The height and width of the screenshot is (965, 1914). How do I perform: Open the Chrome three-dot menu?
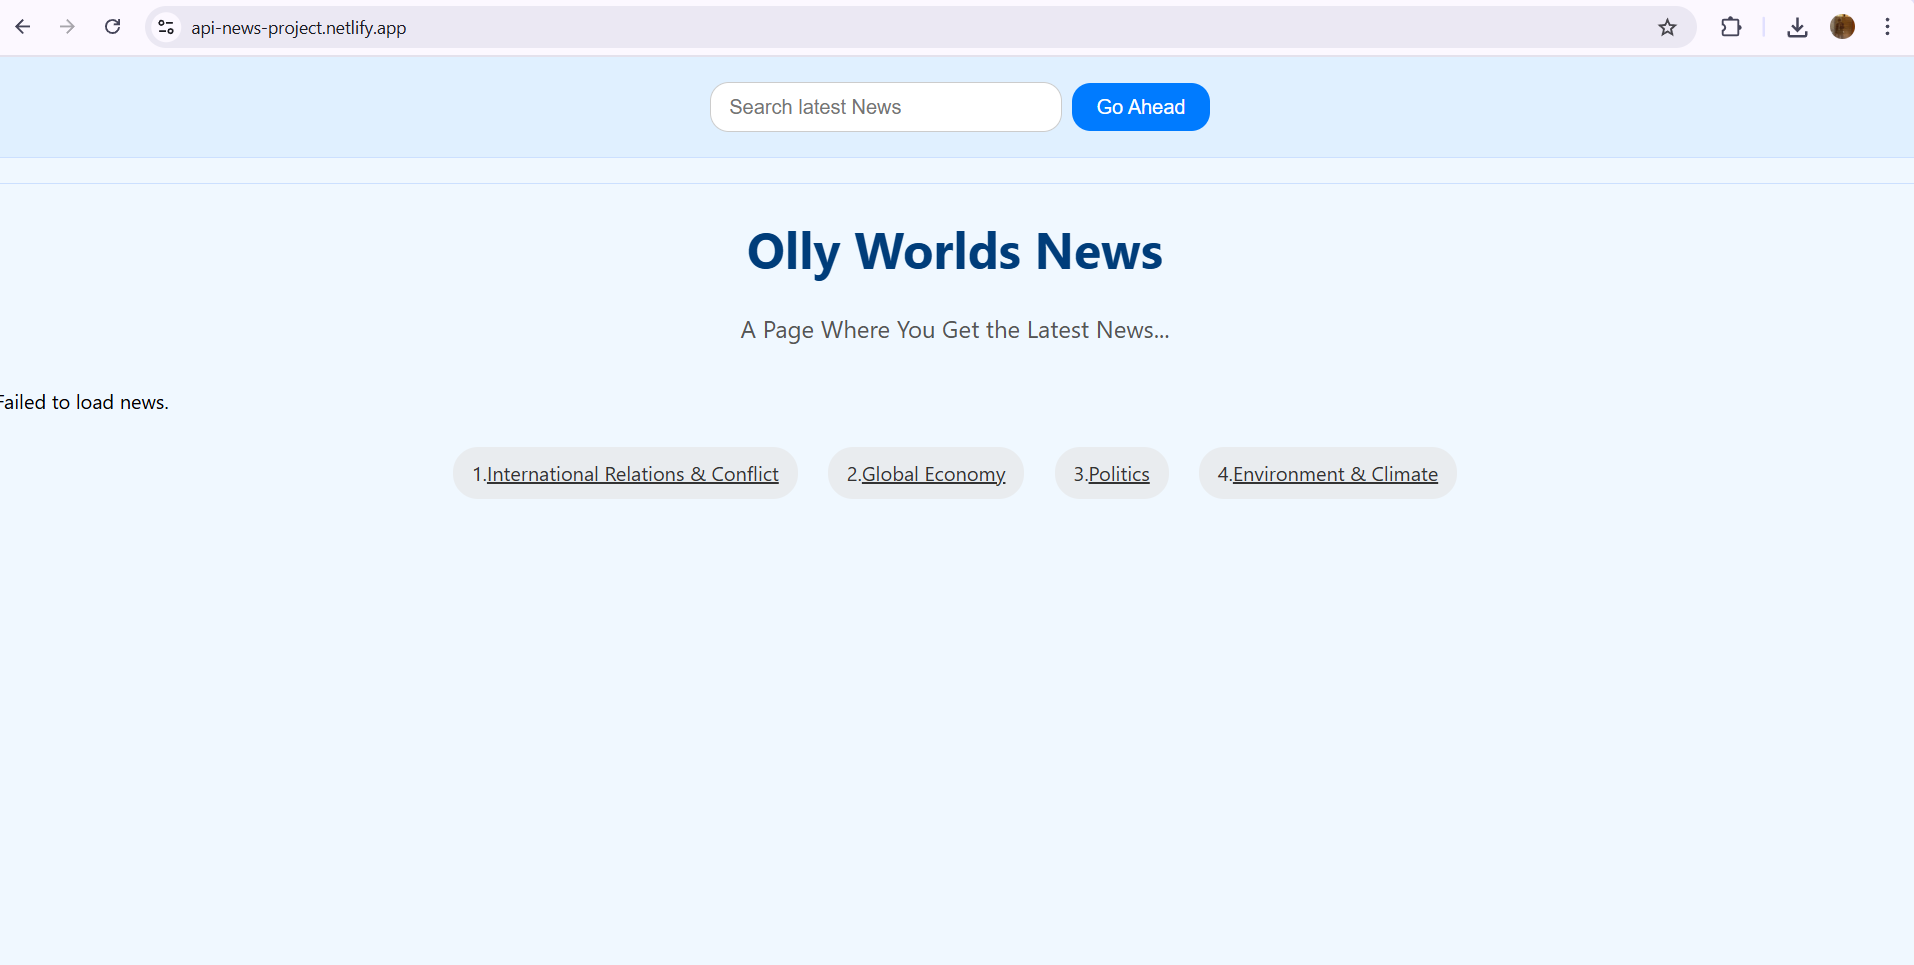click(1887, 27)
